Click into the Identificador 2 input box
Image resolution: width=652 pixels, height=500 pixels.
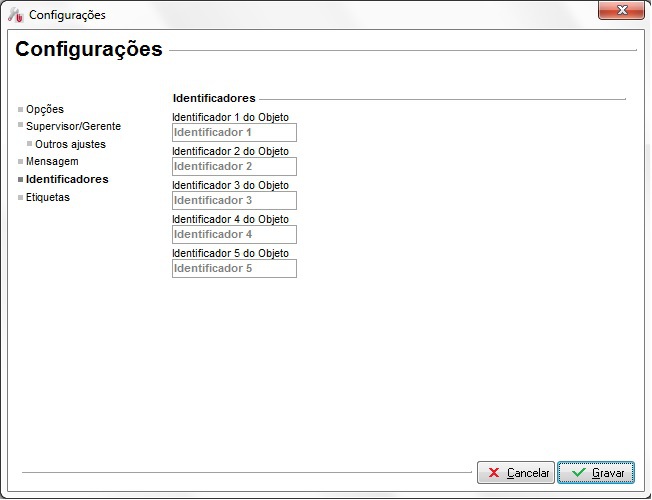click(x=234, y=166)
